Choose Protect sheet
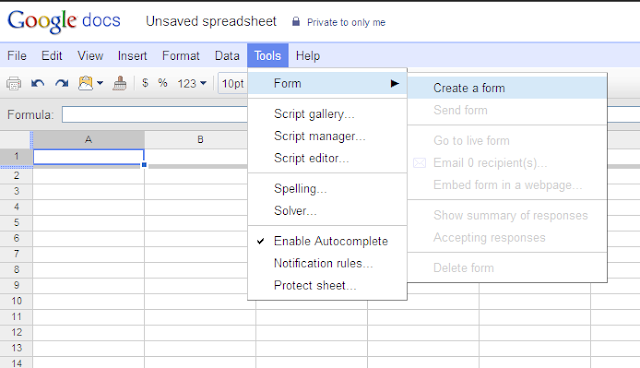 pyautogui.click(x=327, y=285)
